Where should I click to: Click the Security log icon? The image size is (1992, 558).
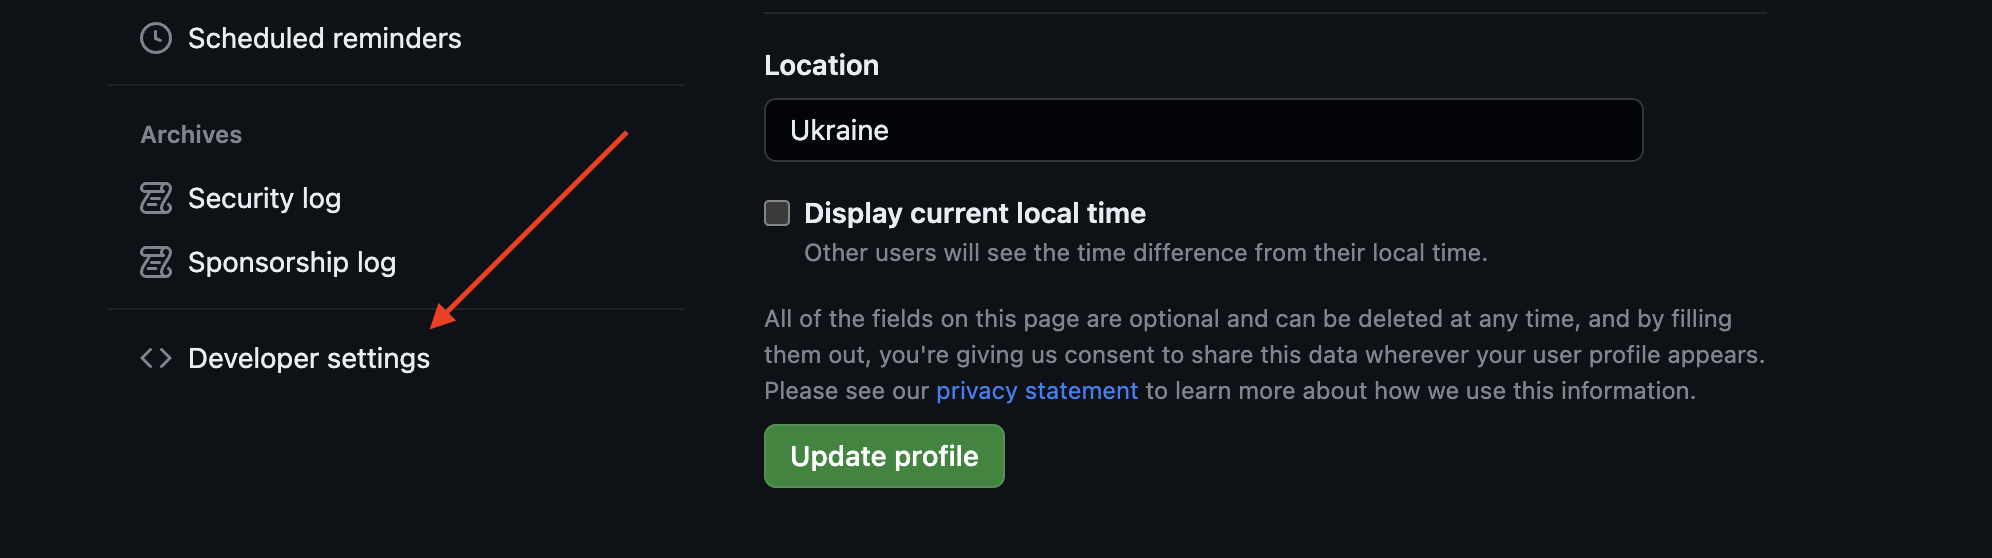(156, 198)
